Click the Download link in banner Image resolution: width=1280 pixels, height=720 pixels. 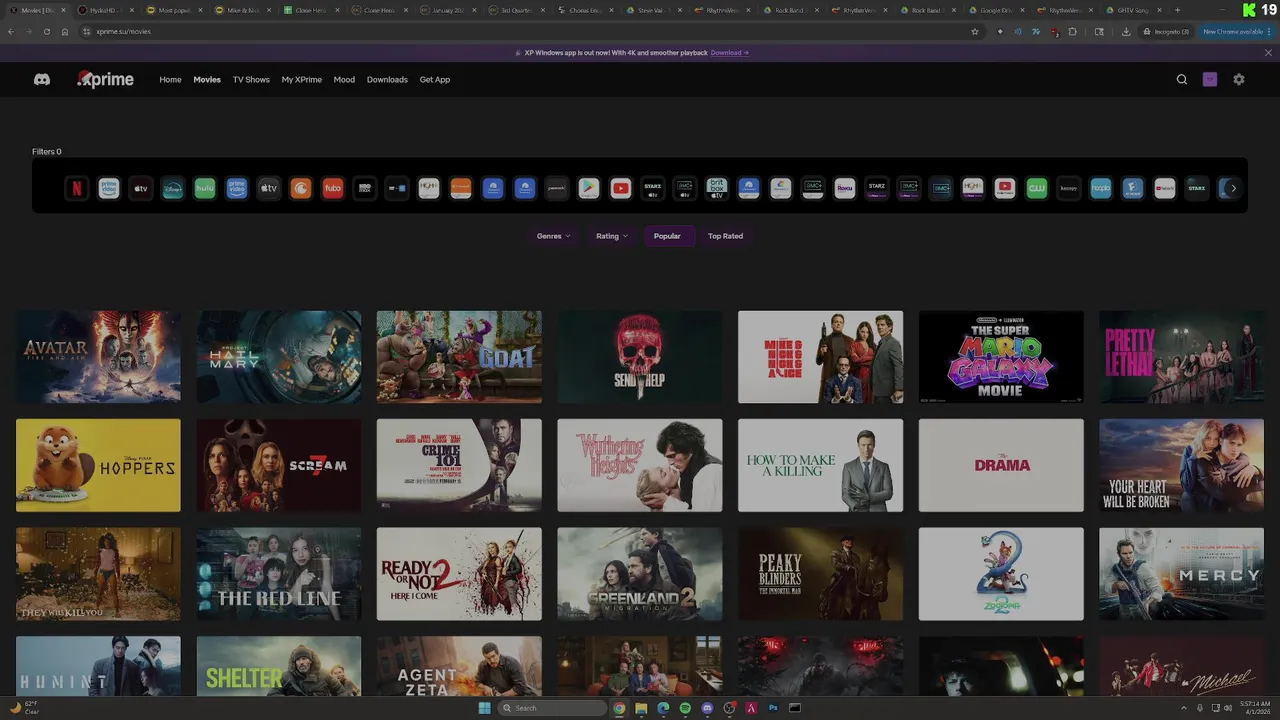[x=729, y=52]
